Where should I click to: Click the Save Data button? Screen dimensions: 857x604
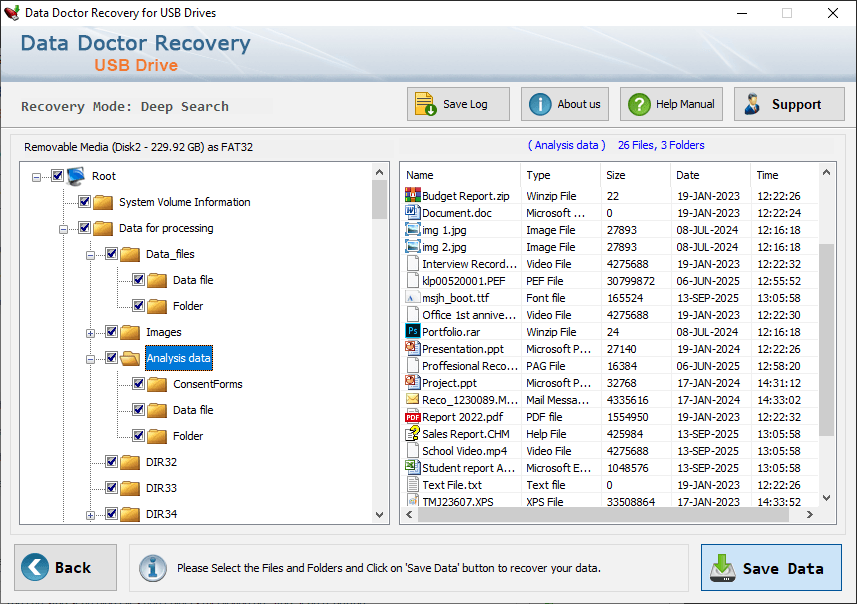[771, 568]
